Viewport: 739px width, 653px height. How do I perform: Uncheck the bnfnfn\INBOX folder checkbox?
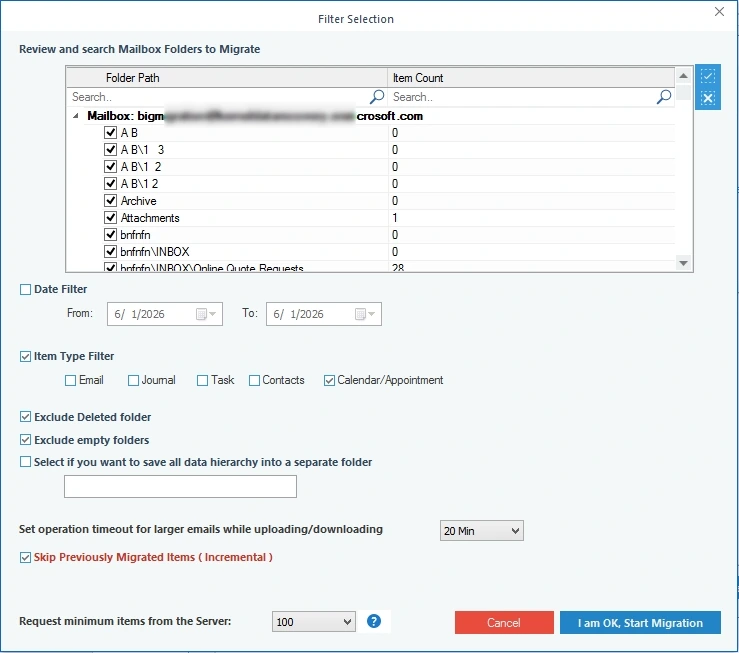pos(110,252)
